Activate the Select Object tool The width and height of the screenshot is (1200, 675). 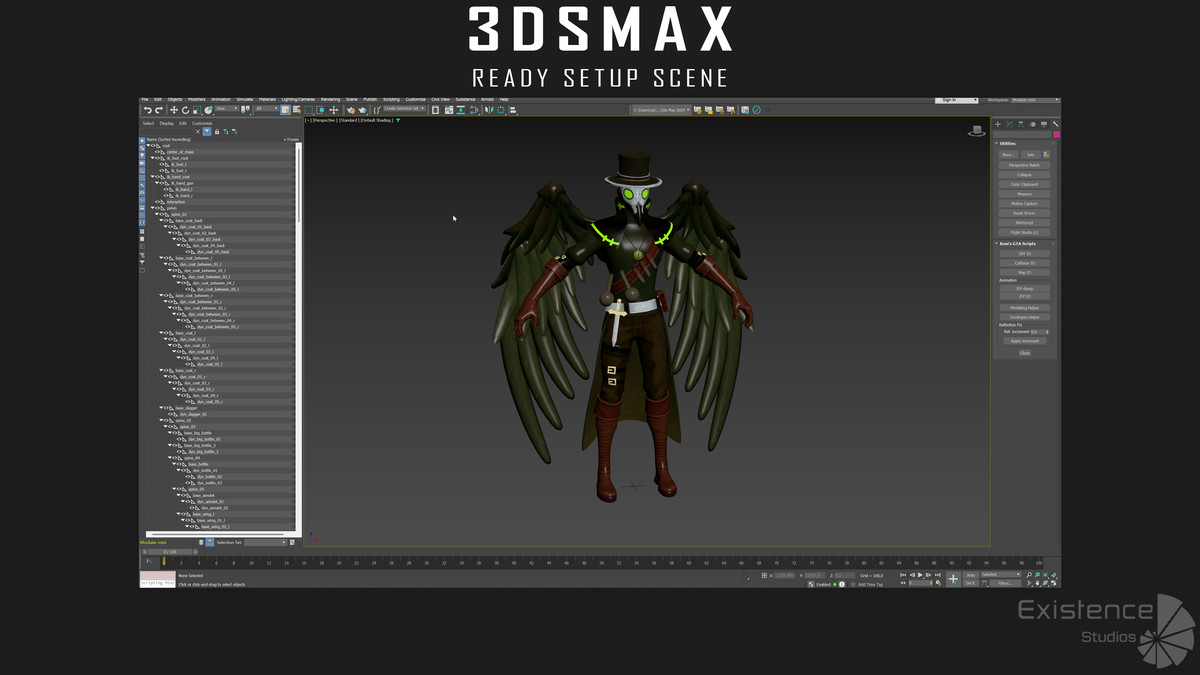tap(285, 110)
